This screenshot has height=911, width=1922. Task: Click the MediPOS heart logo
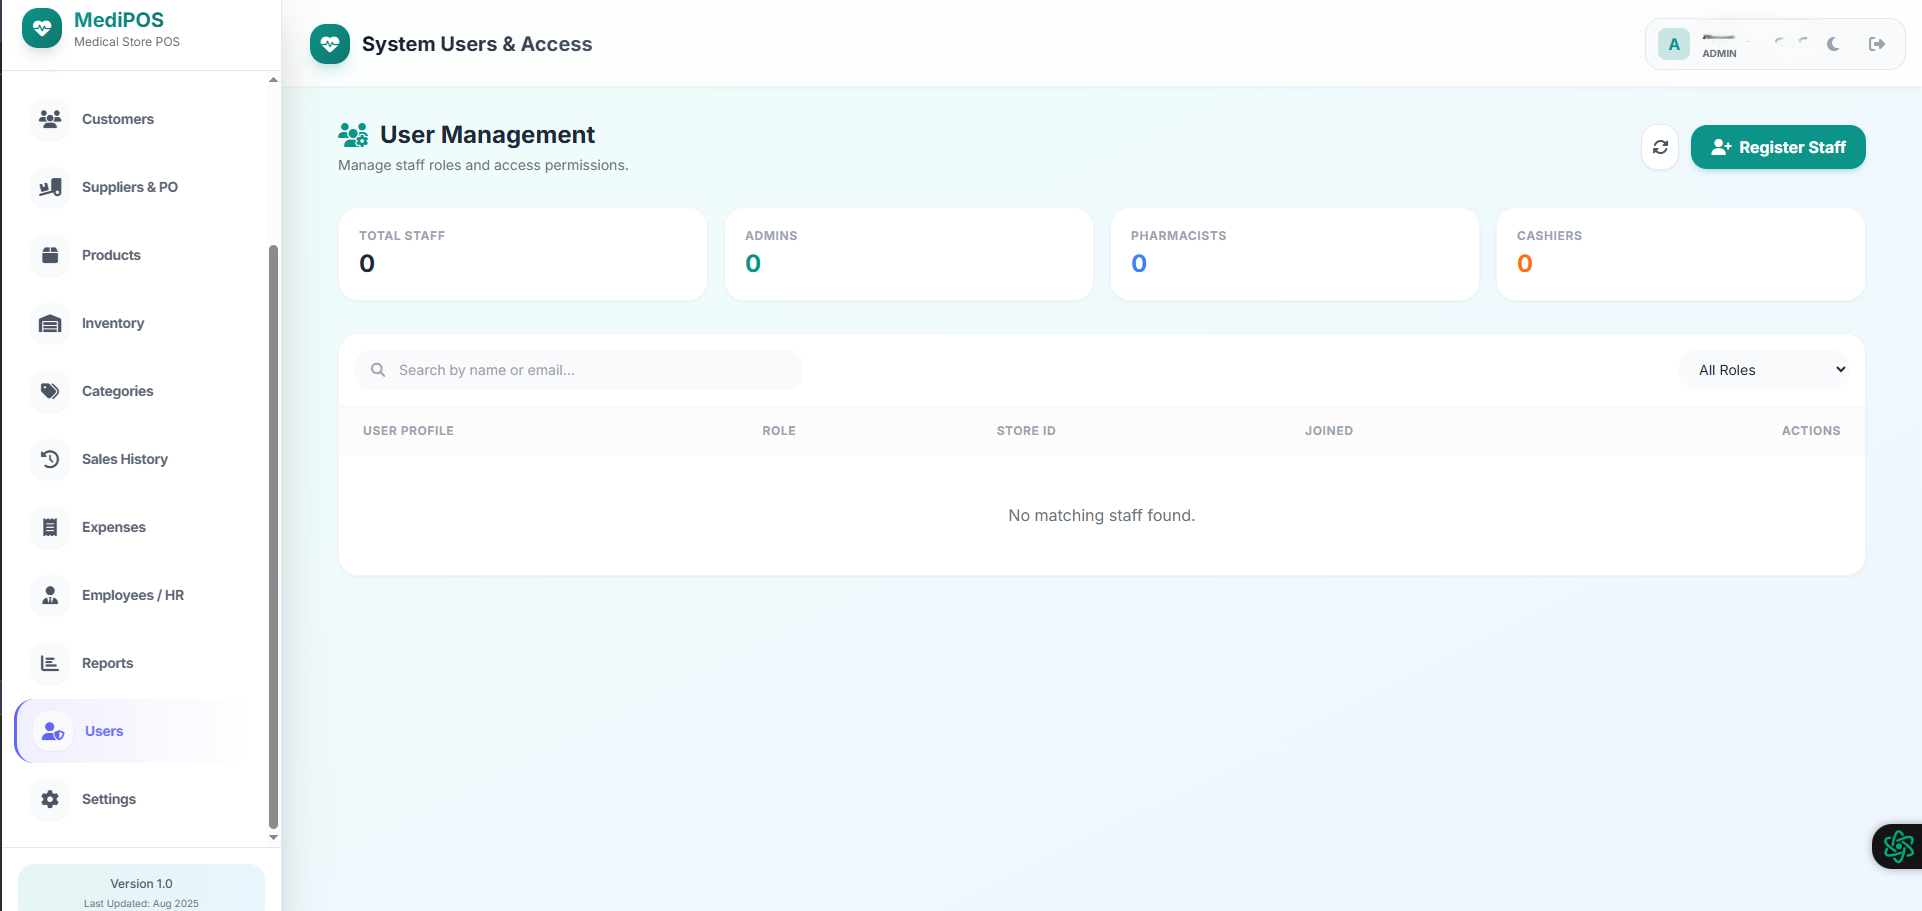click(x=41, y=28)
